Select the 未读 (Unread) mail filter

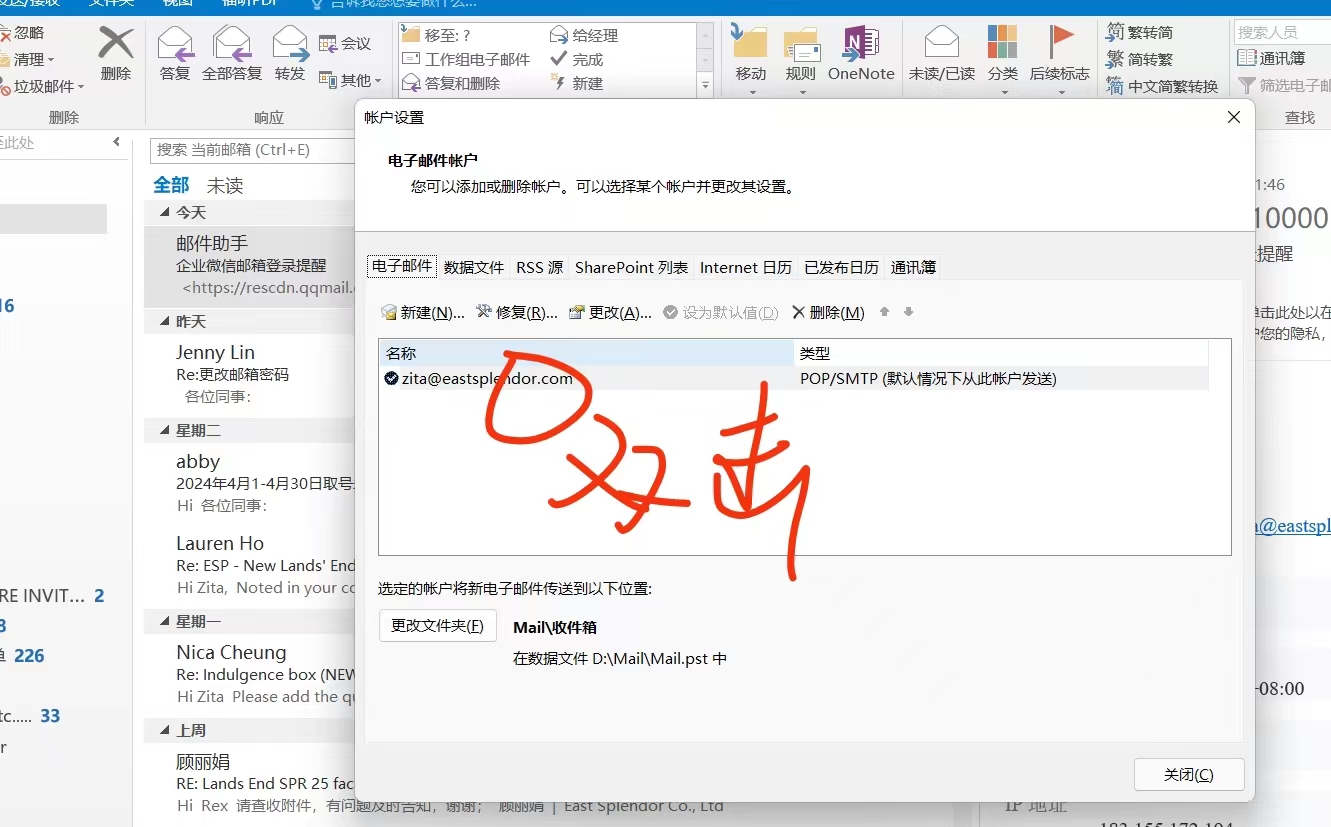225,185
